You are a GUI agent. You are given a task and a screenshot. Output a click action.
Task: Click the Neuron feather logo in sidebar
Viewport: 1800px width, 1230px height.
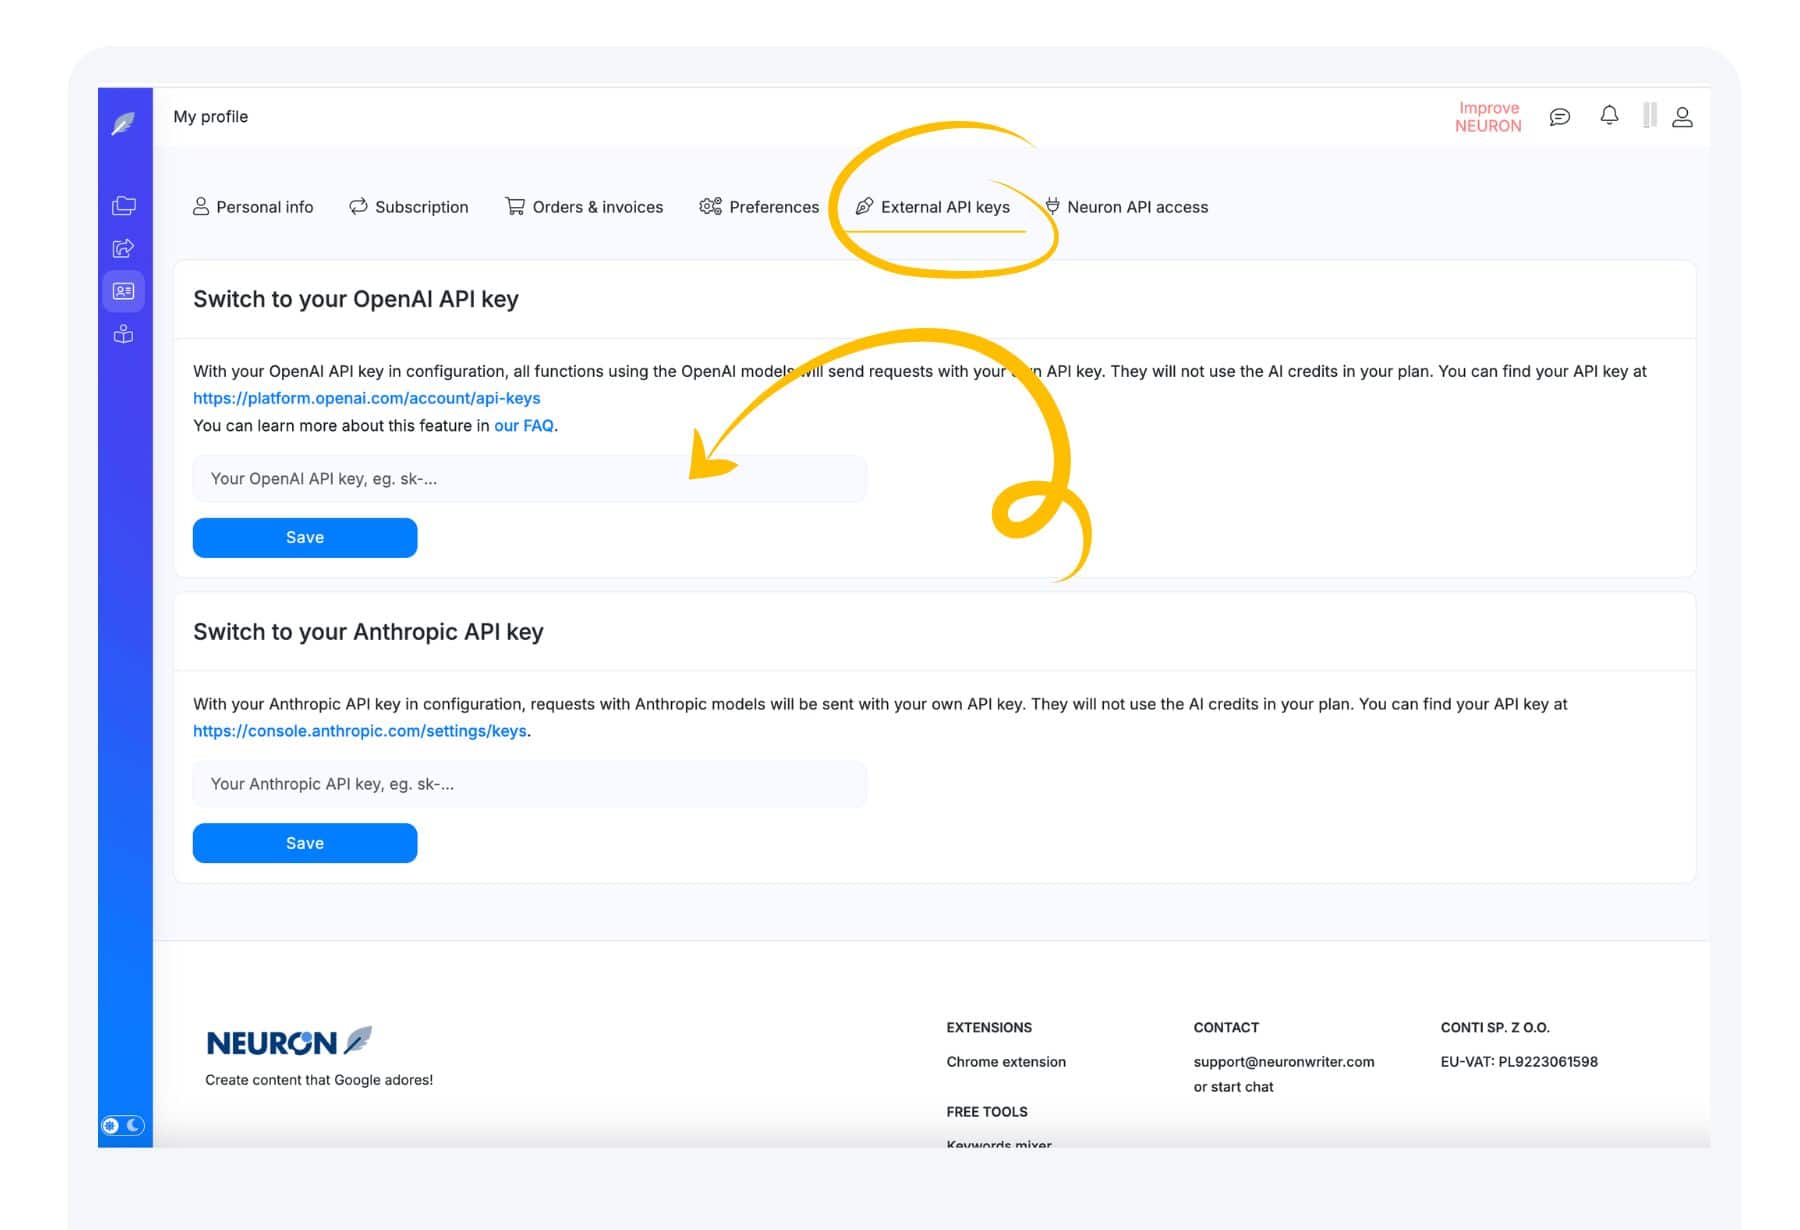[124, 123]
